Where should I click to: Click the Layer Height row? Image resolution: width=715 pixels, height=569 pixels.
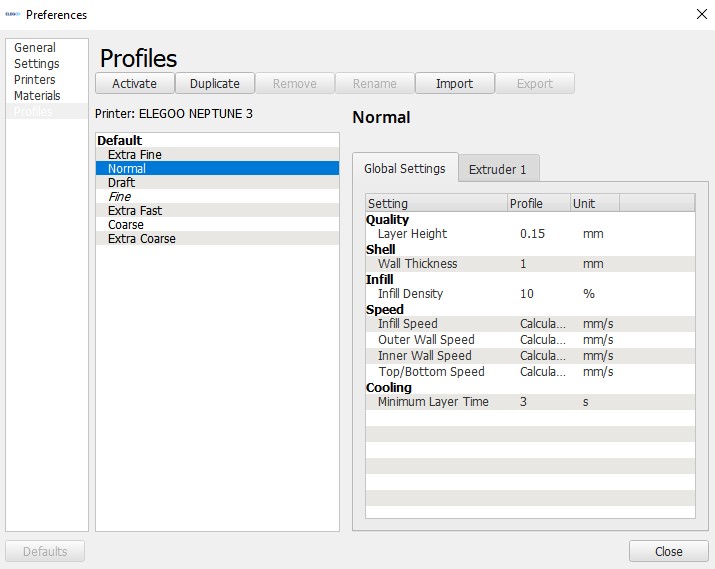[x=530, y=234]
